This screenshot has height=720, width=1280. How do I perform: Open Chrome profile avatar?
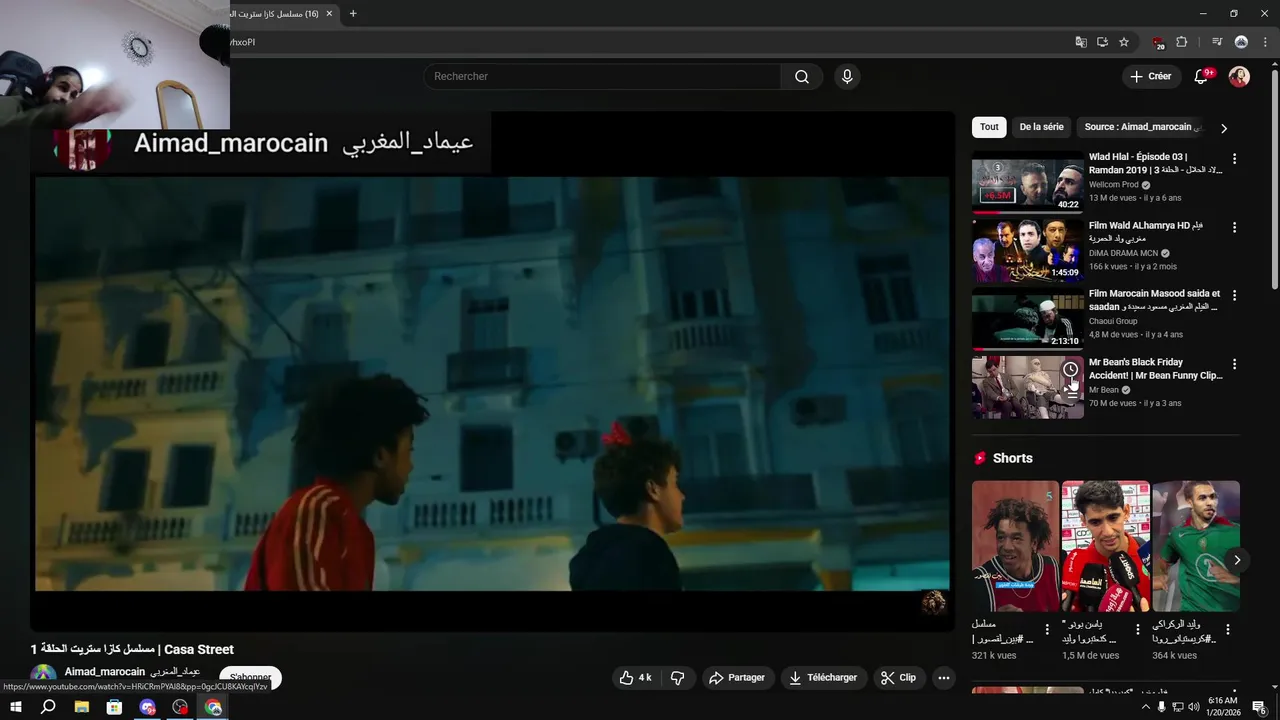[1241, 42]
